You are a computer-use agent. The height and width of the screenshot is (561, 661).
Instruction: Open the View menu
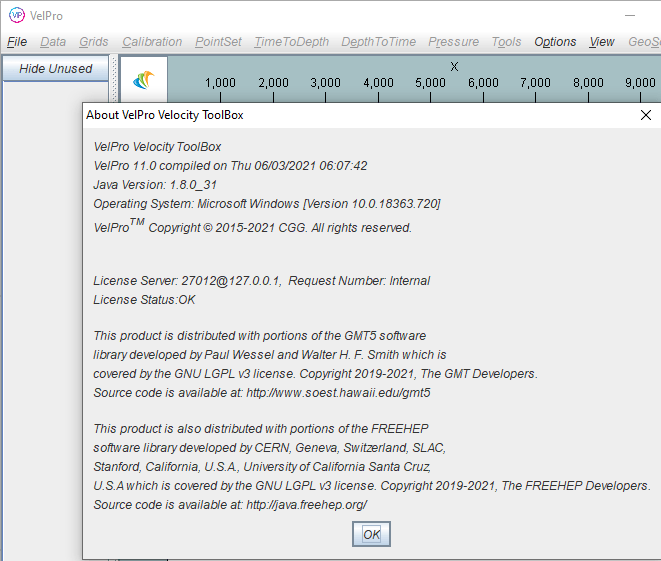[602, 42]
